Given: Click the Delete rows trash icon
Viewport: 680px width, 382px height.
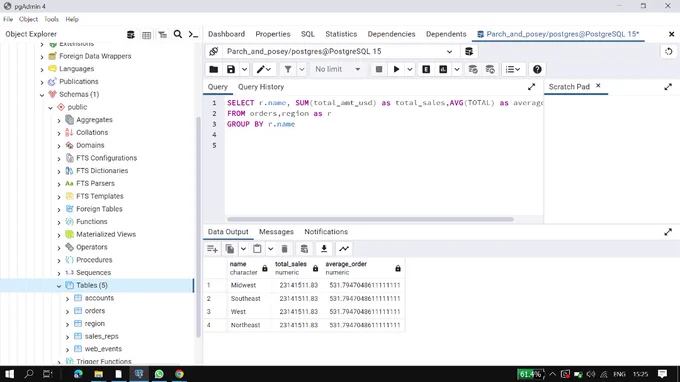Looking at the screenshot, I should (x=284, y=249).
